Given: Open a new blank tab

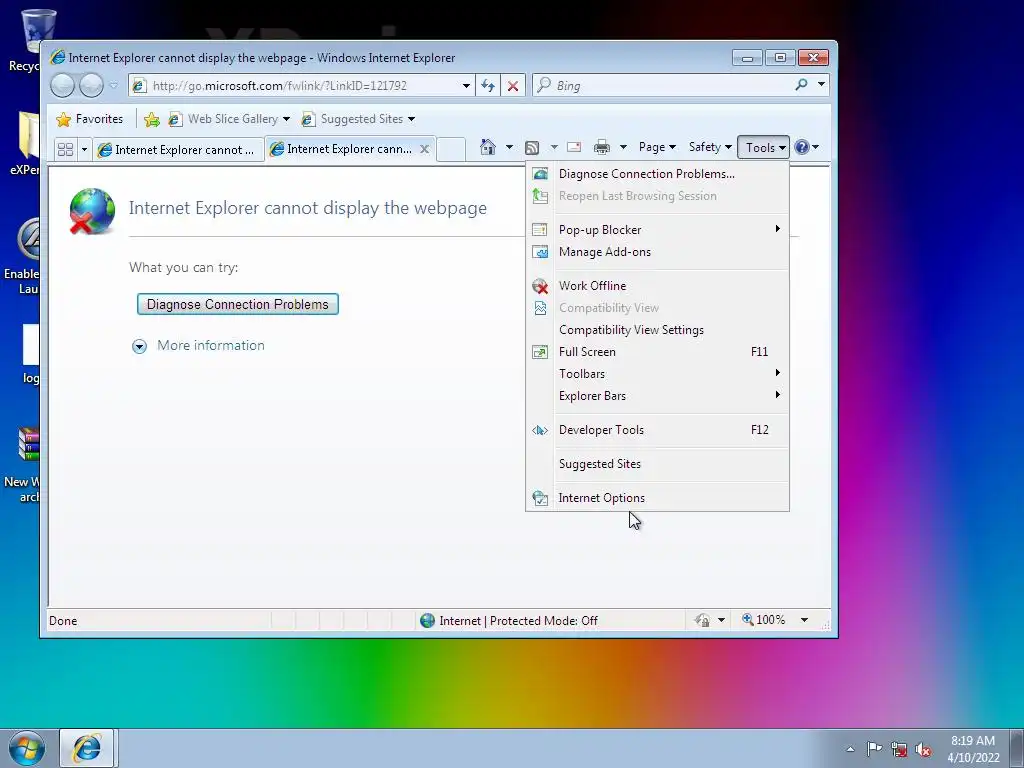Looking at the screenshot, I should click(451, 149).
